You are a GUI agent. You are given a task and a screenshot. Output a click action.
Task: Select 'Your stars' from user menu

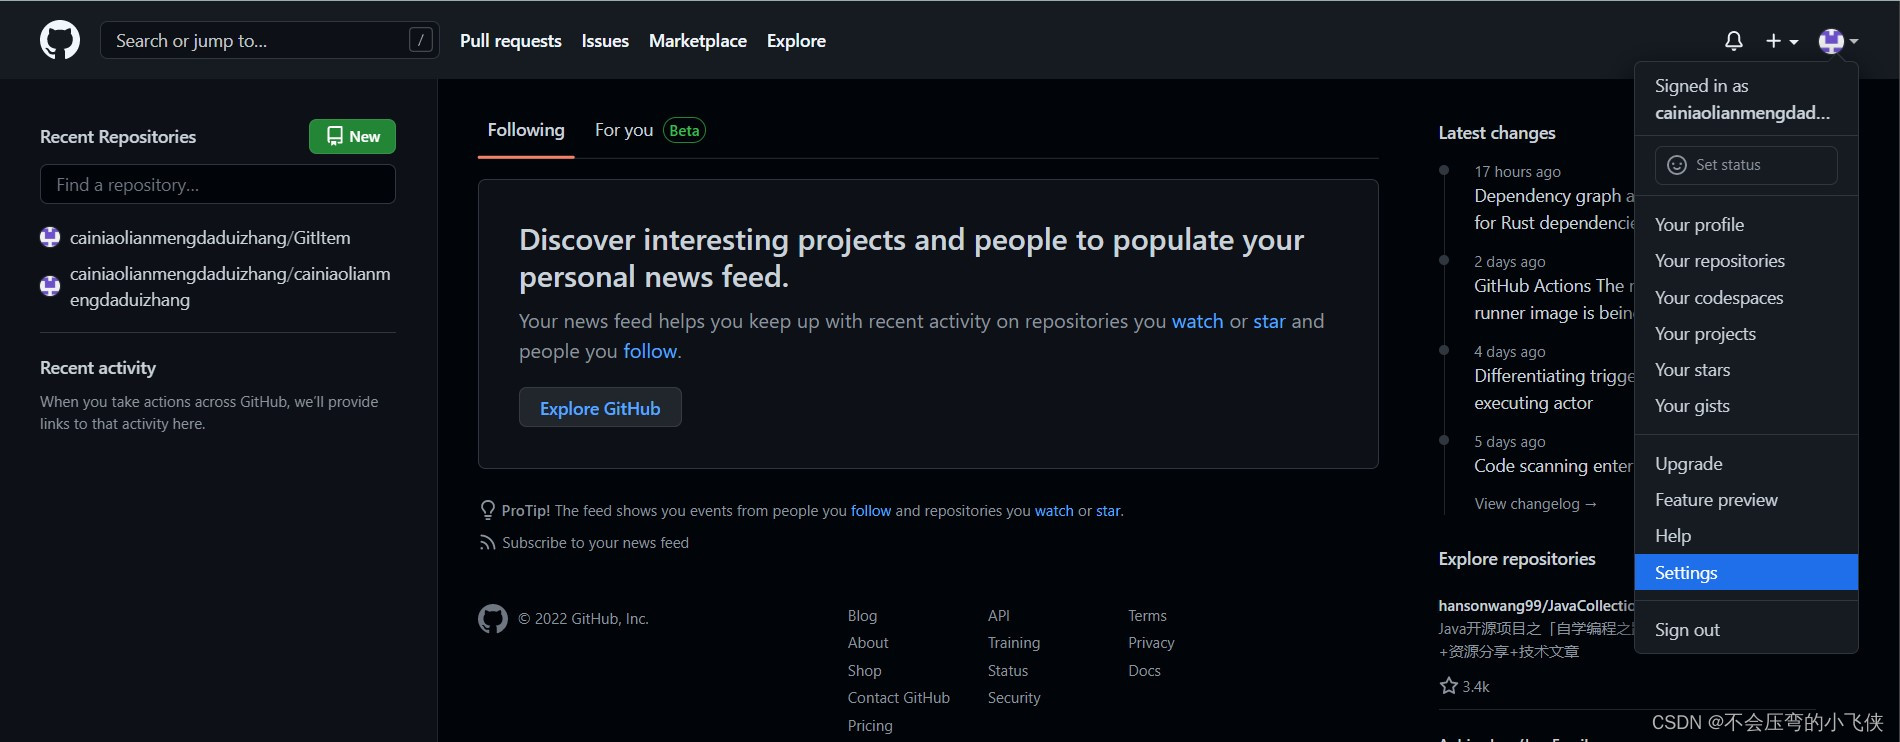coord(1746,370)
